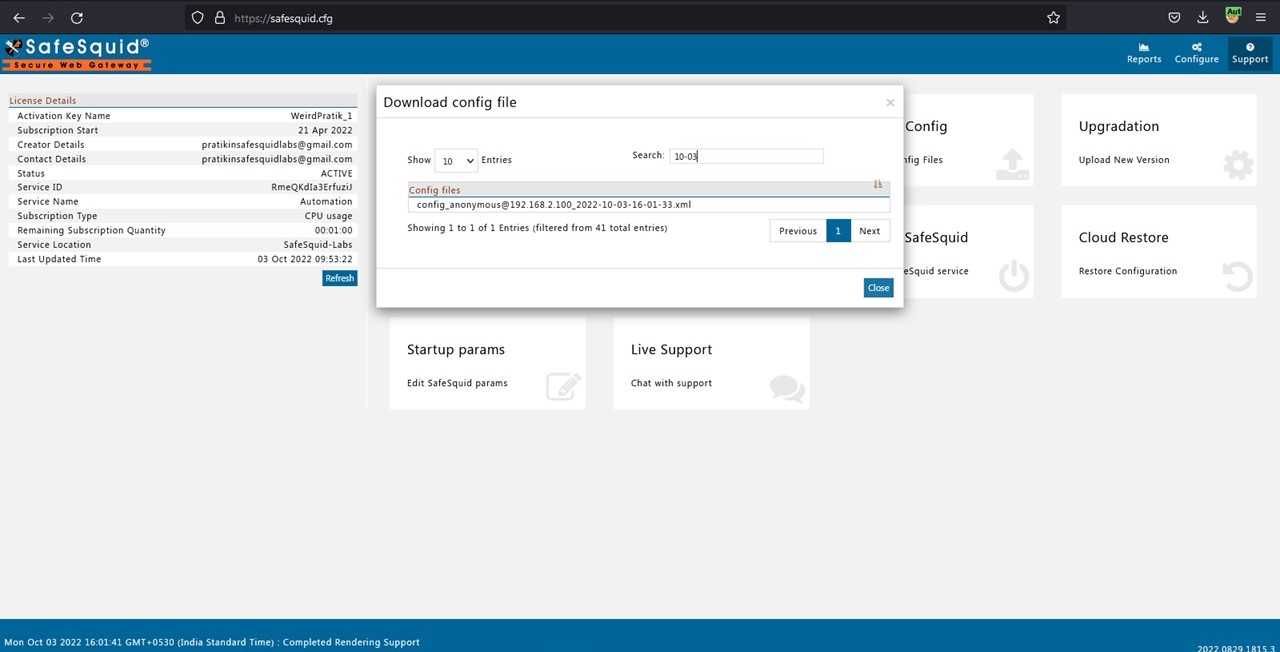Click the Startup params edit icon
Image resolution: width=1280 pixels, height=652 pixels.
pos(563,387)
